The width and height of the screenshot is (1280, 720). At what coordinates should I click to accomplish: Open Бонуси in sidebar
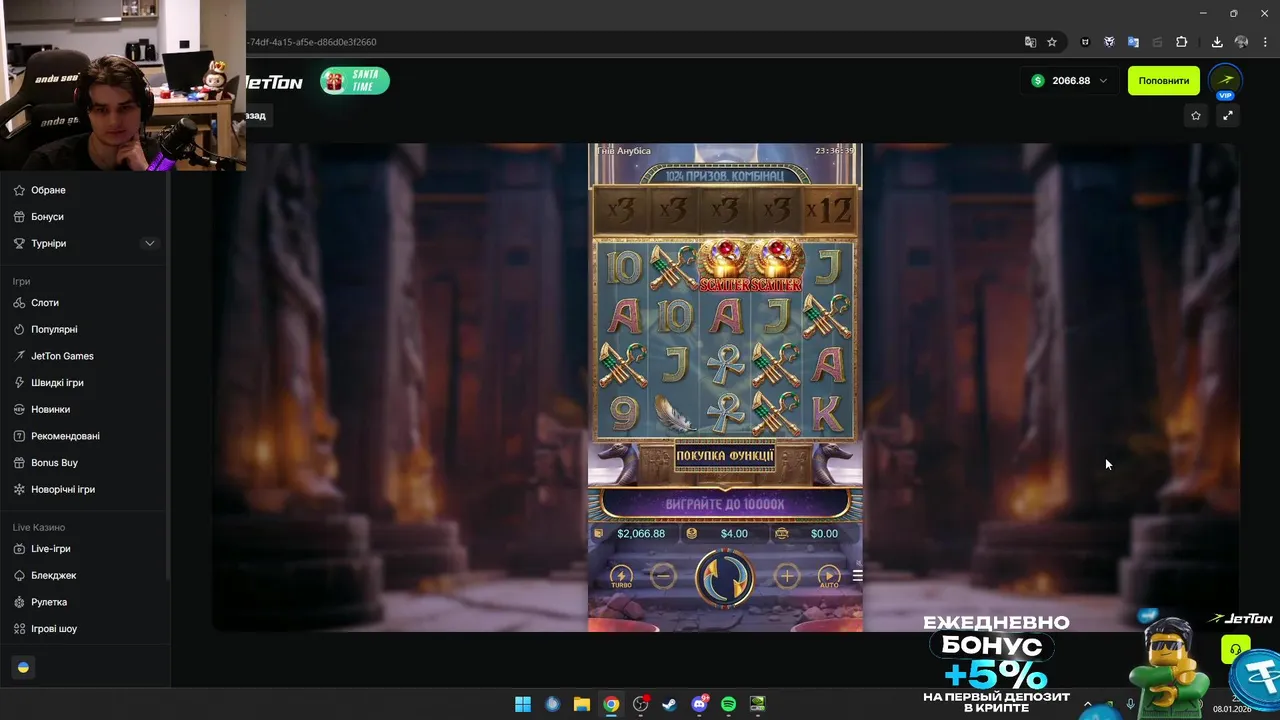(x=47, y=217)
